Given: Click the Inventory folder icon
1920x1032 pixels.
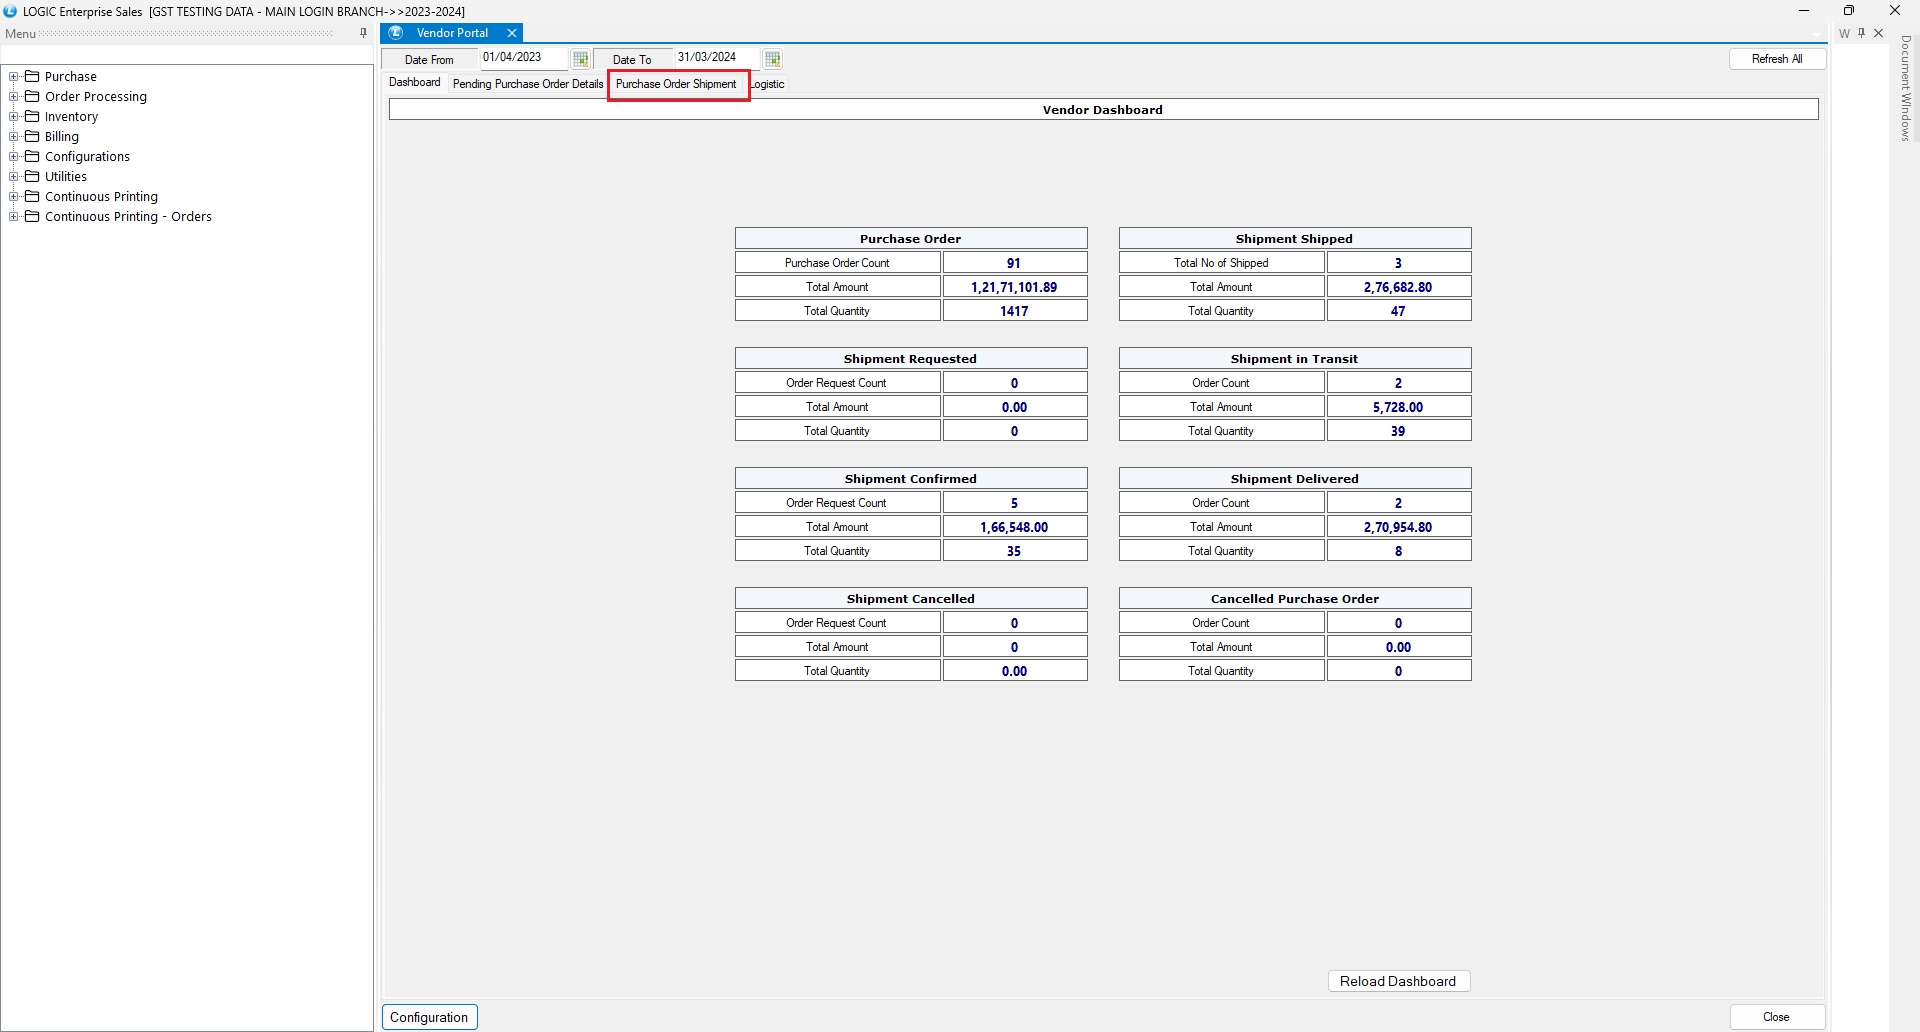Looking at the screenshot, I should [32, 116].
